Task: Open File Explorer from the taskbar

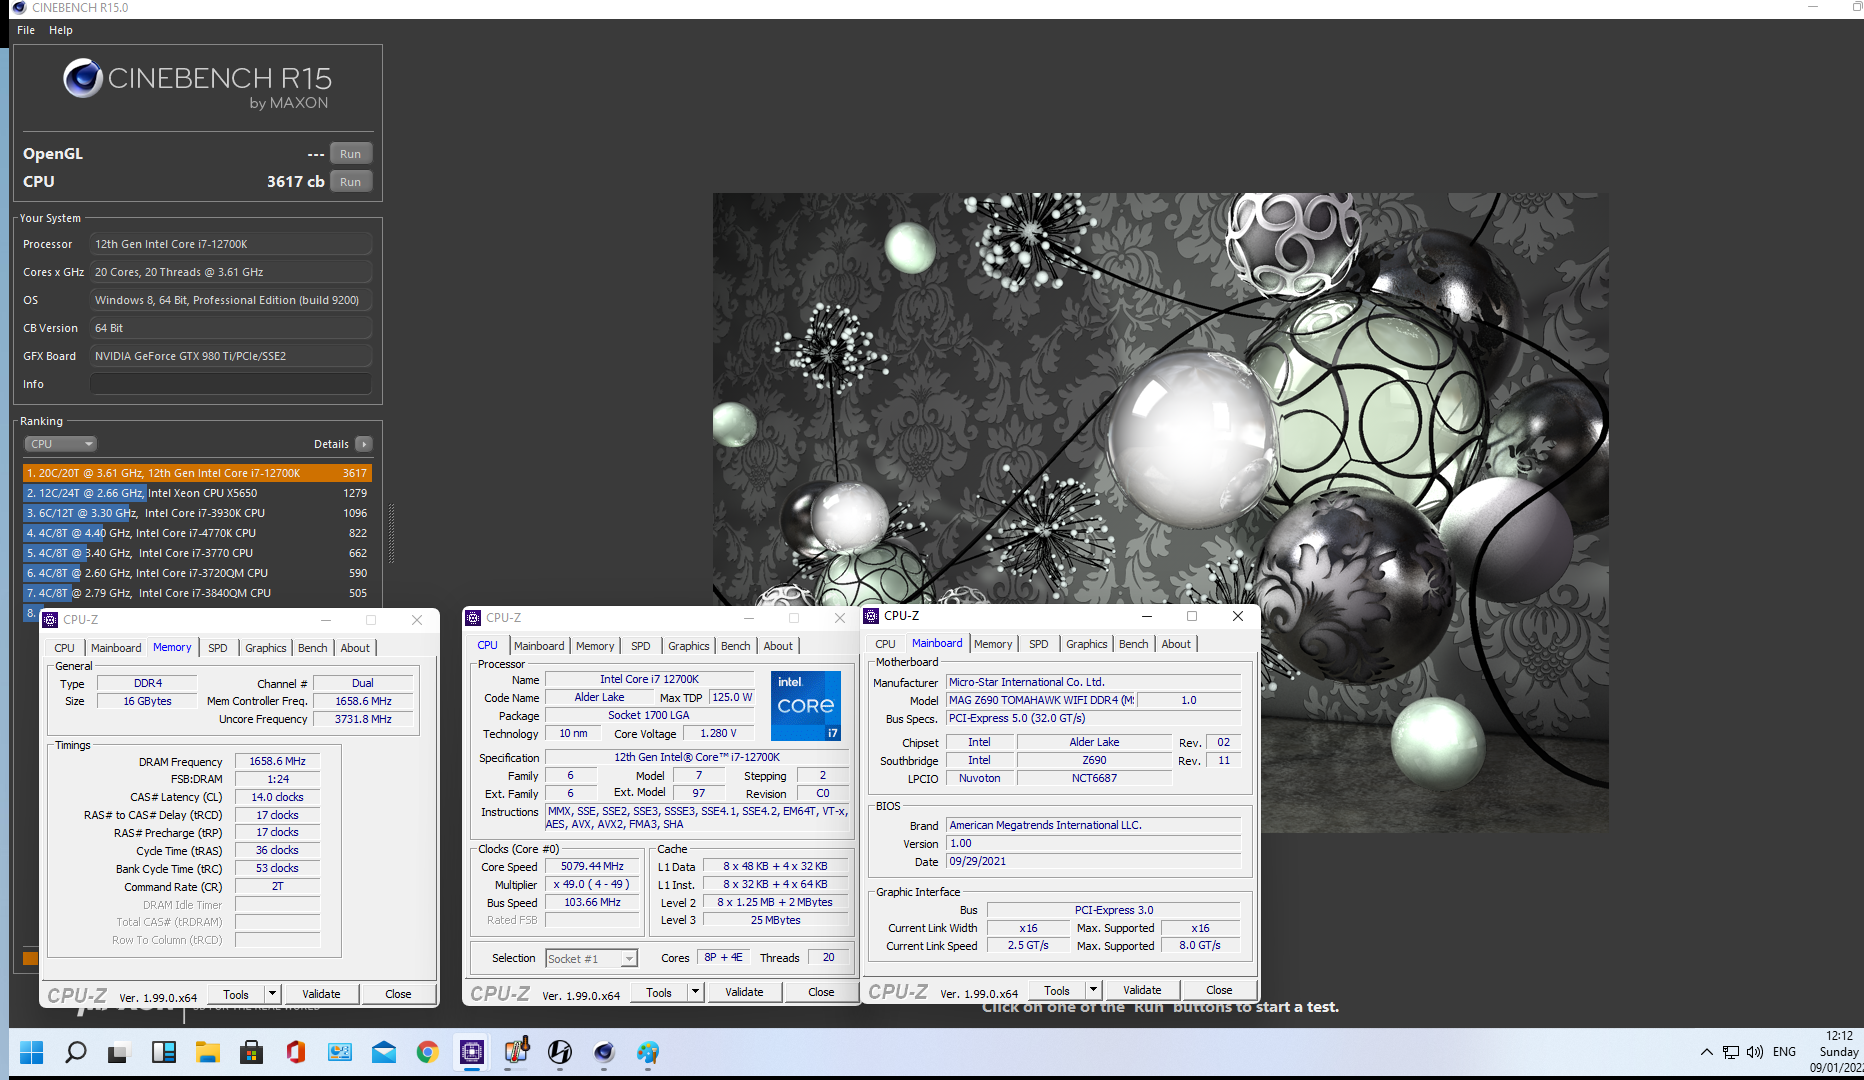Action: click(207, 1052)
